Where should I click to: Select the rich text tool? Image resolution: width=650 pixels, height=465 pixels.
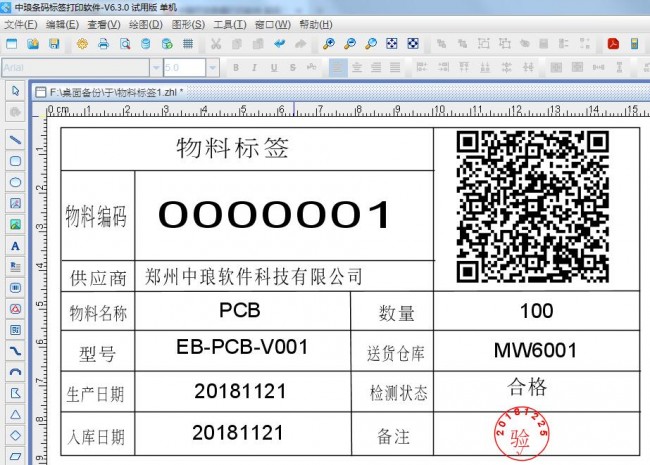(x=15, y=266)
